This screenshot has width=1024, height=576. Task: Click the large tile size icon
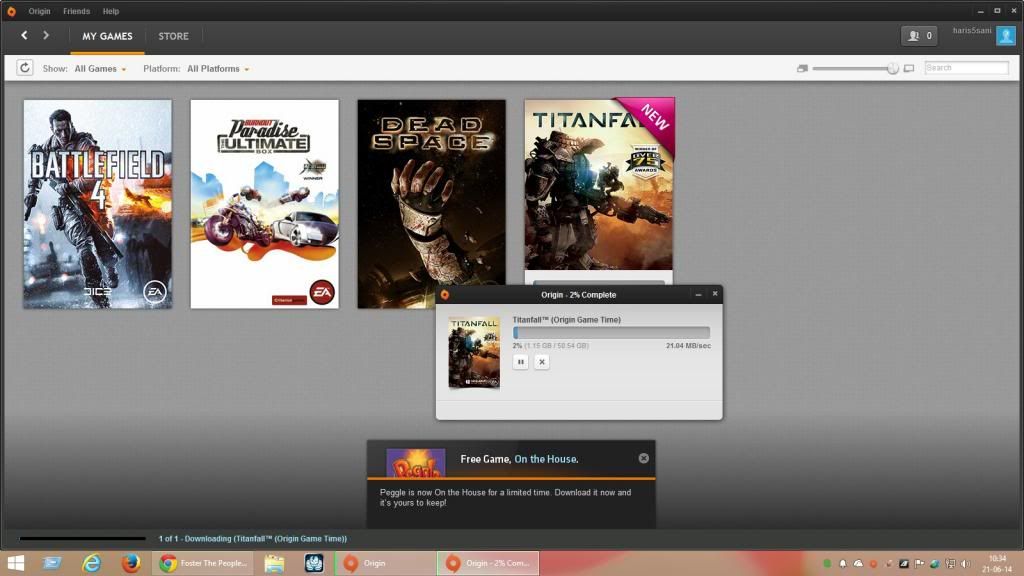point(908,68)
